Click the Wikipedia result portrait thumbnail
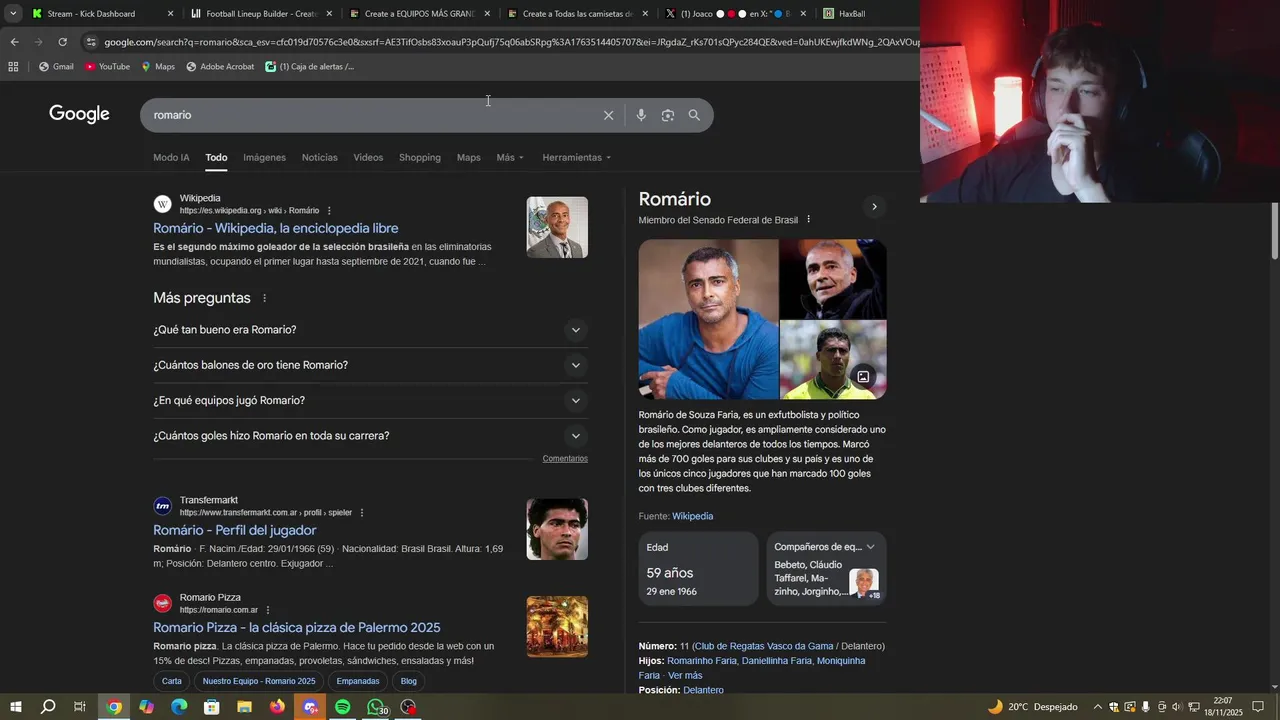This screenshot has width=1280, height=720. click(x=557, y=227)
